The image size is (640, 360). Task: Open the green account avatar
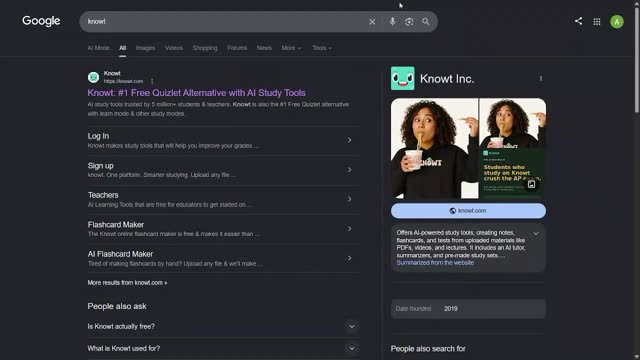(617, 22)
